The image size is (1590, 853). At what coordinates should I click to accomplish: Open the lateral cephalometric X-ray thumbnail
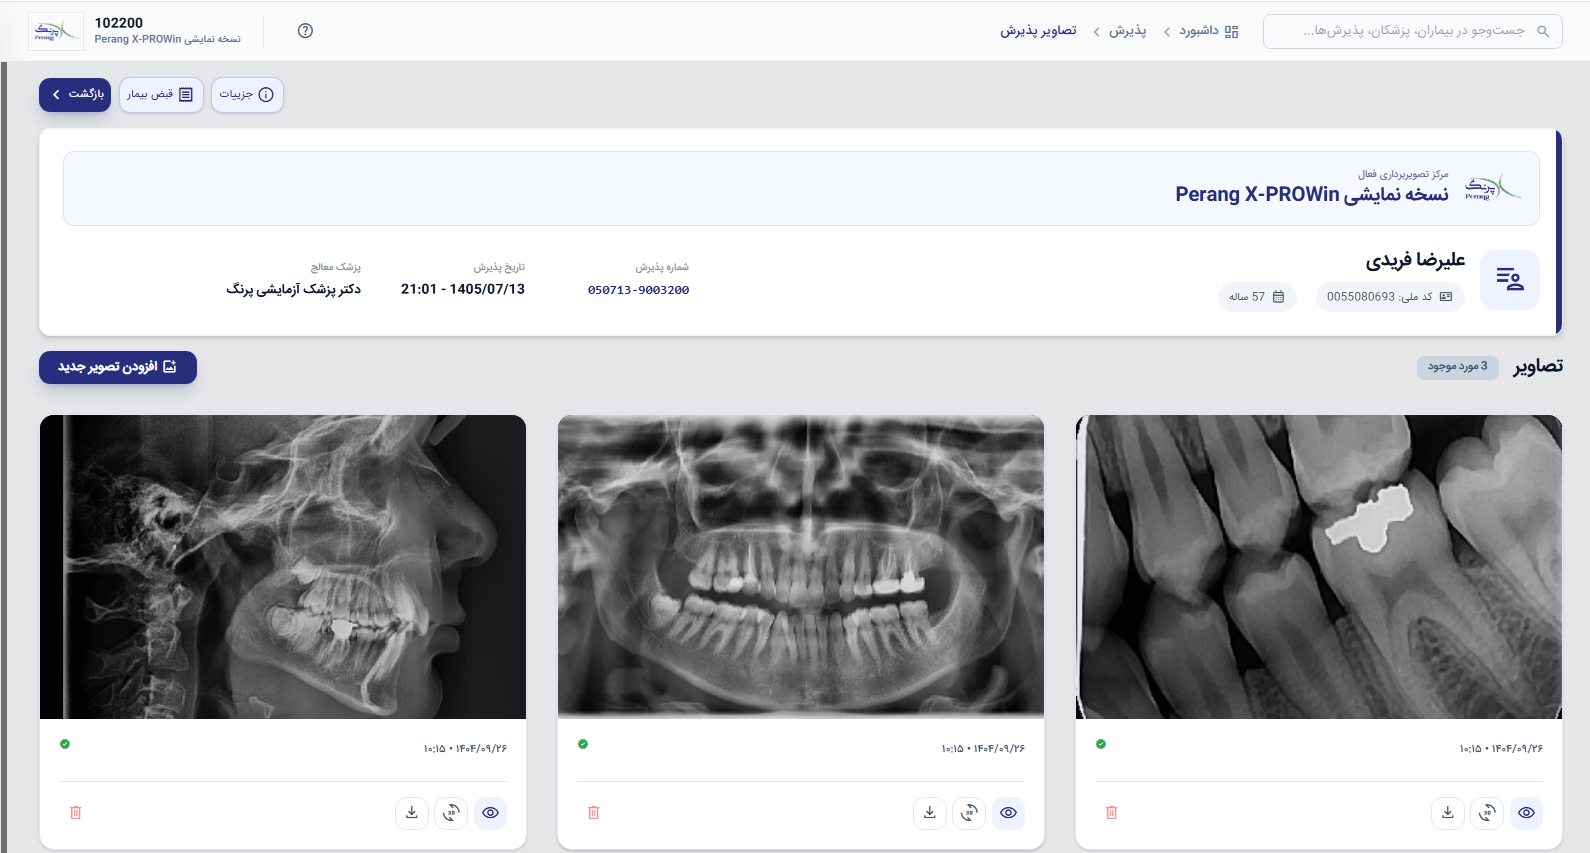[x=283, y=567]
